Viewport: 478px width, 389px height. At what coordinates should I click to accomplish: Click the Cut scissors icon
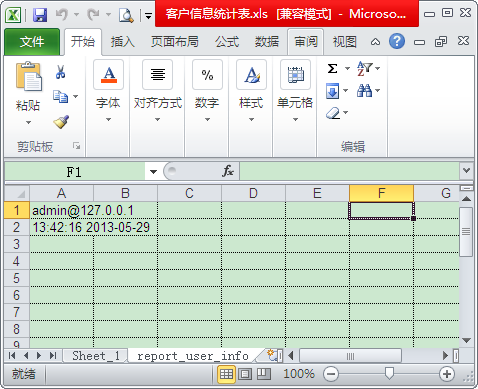[60, 72]
